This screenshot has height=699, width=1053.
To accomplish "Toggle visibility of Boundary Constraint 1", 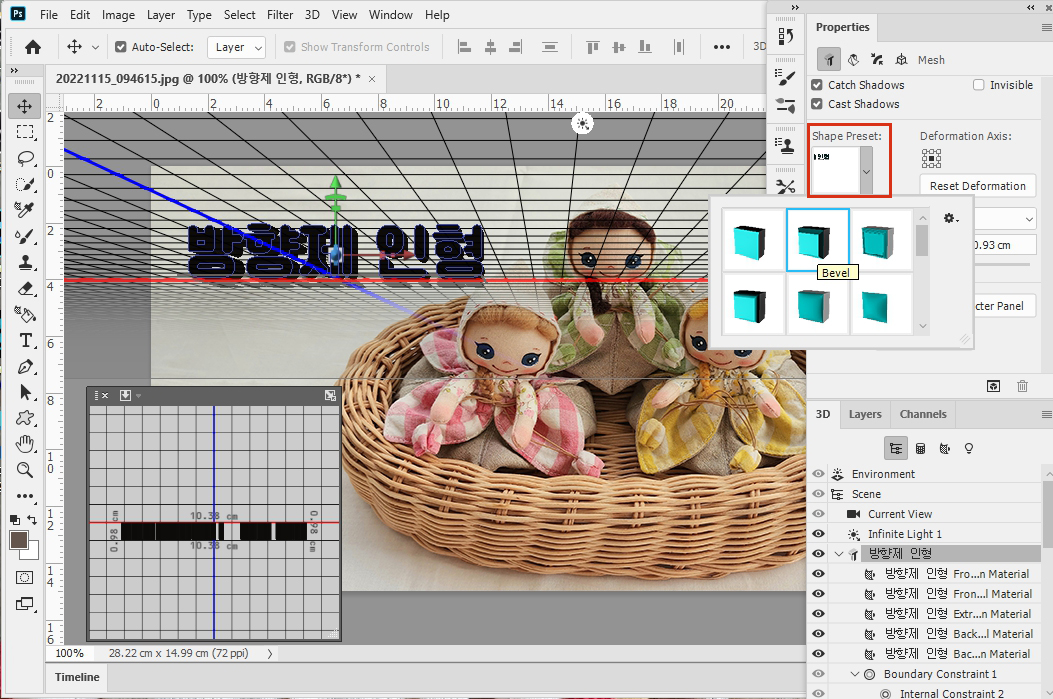I will [x=818, y=674].
